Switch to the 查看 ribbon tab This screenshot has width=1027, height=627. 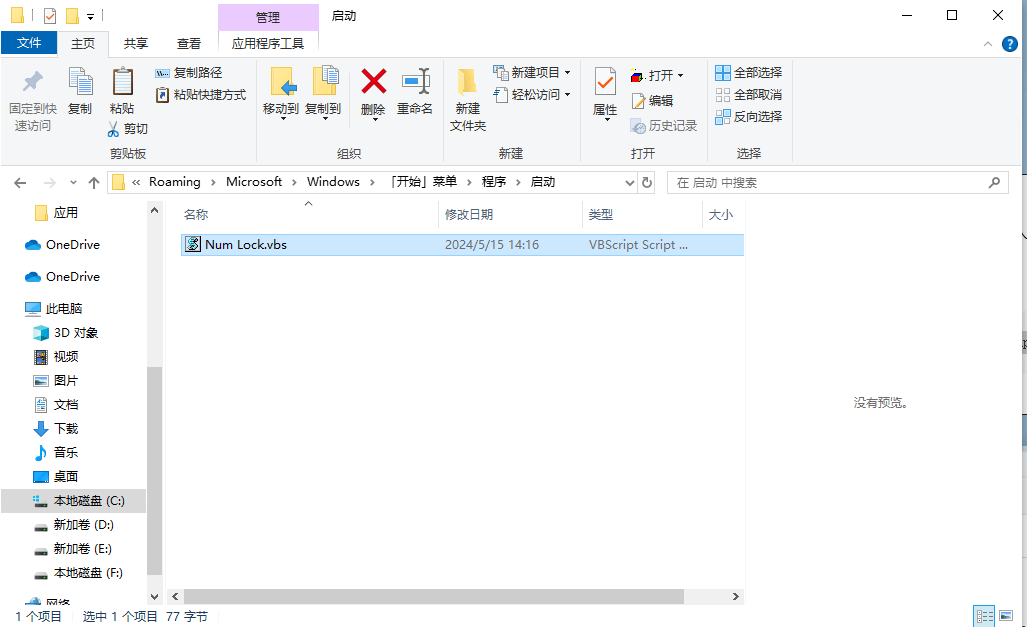(189, 43)
